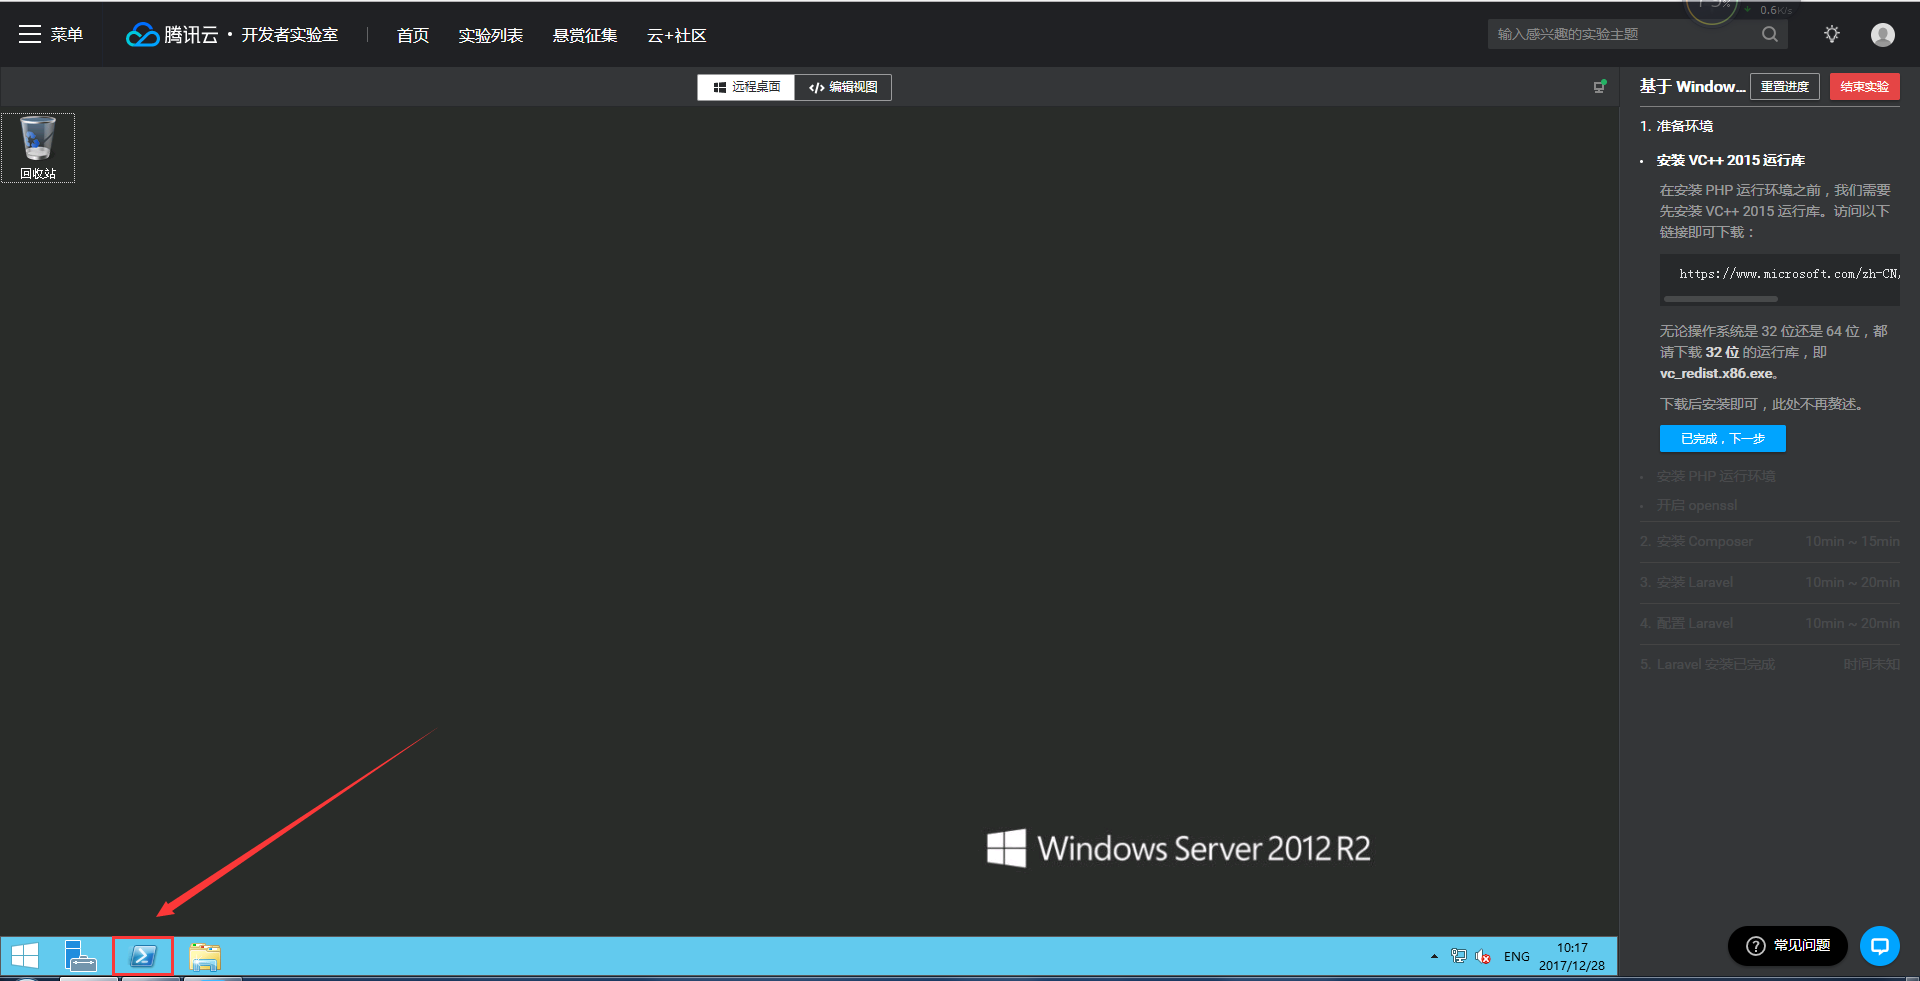The height and width of the screenshot is (981, 1920).
Task: Click the horizontal scrollbar under the URL
Action: click(x=1721, y=299)
